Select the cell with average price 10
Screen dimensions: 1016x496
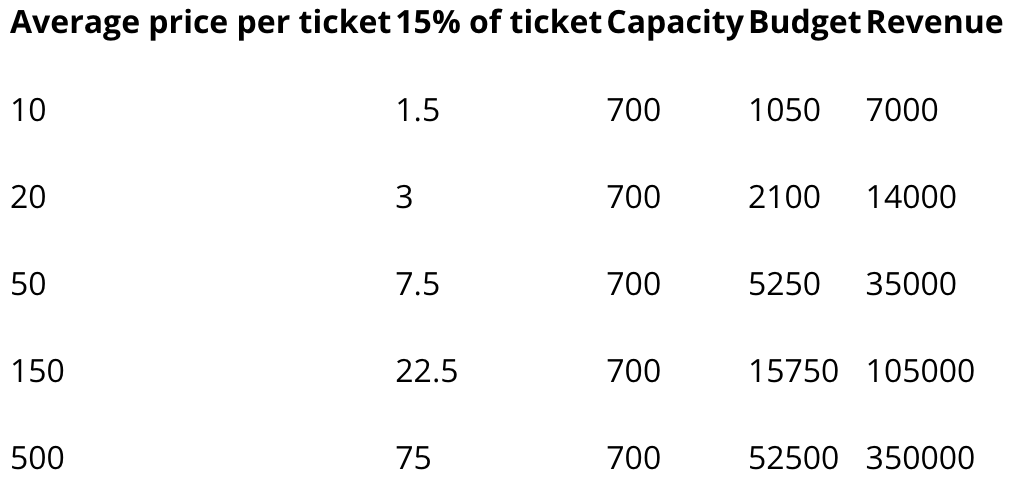click(29, 110)
